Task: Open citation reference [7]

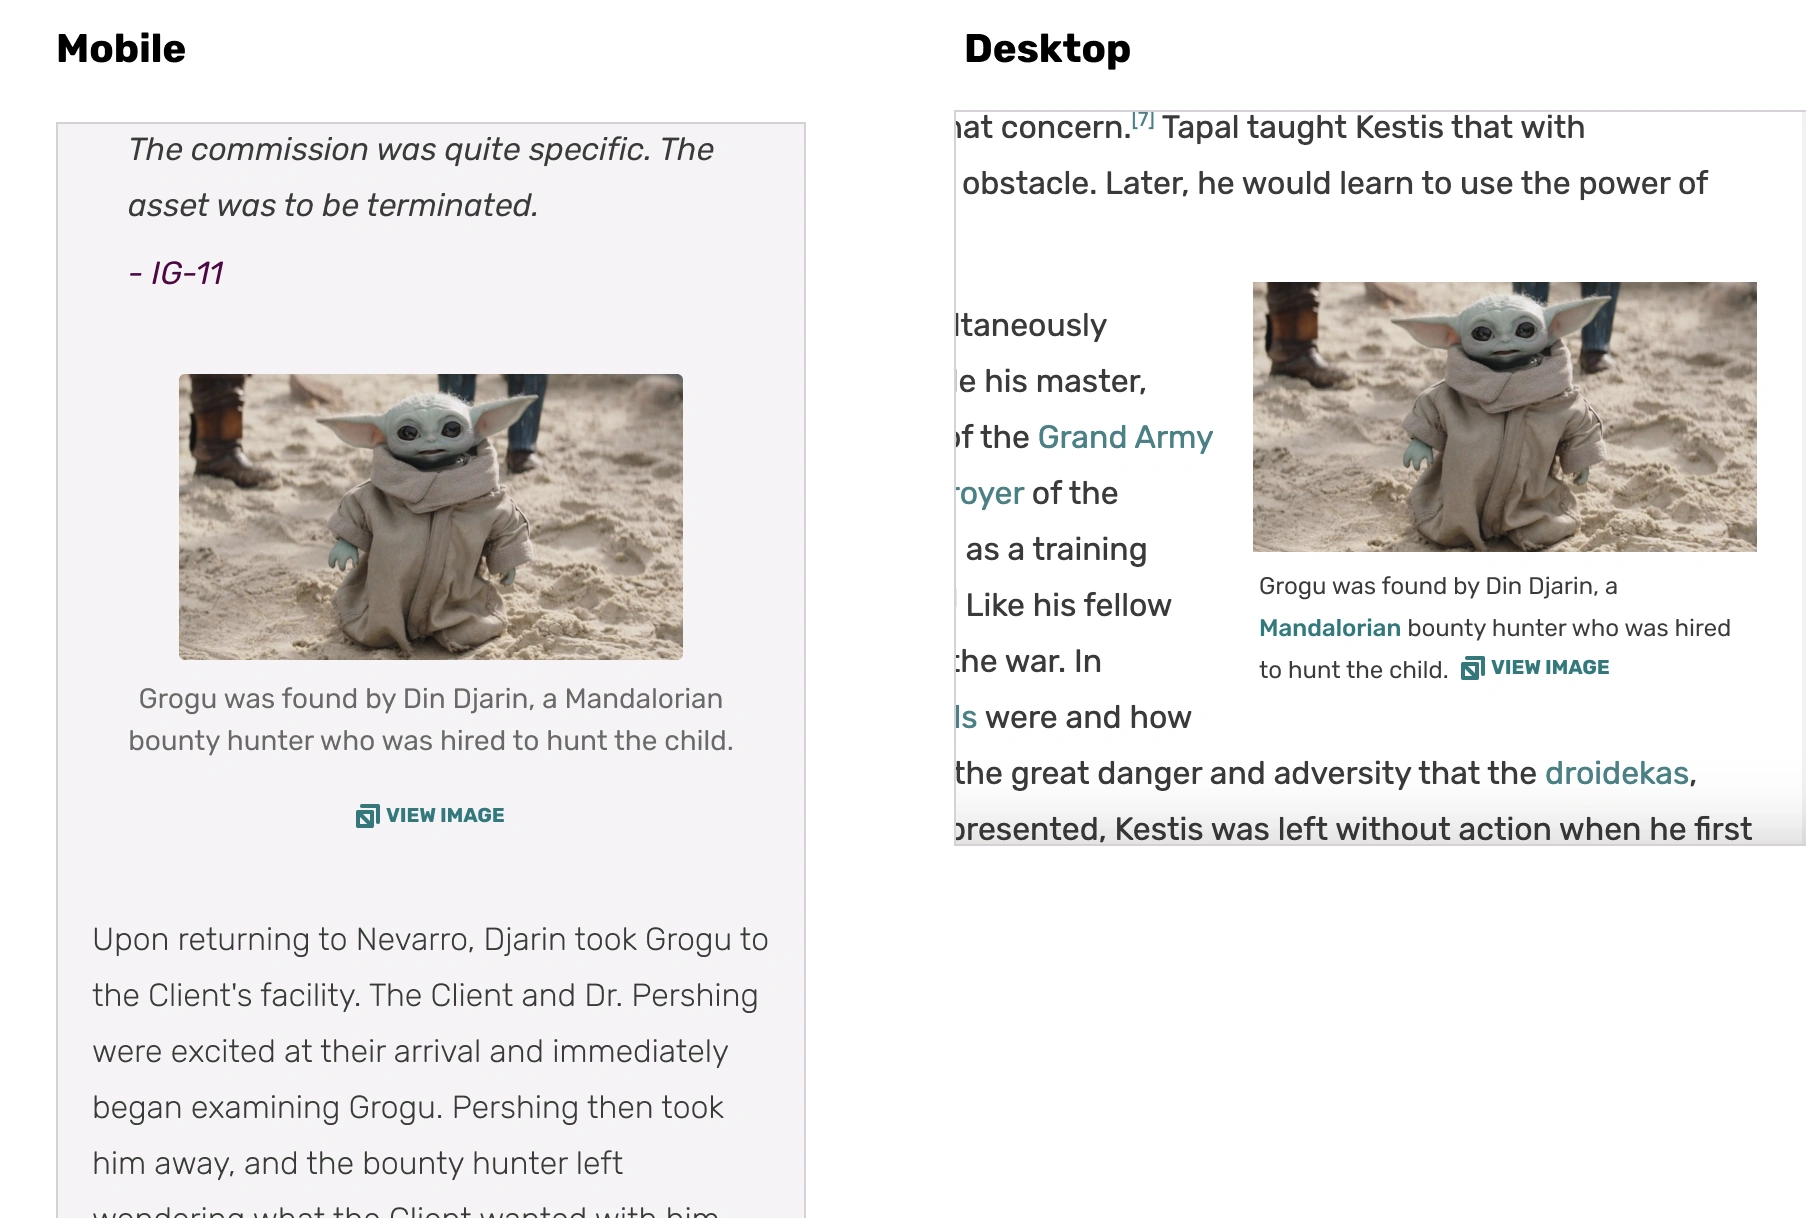Action: coord(1143,120)
